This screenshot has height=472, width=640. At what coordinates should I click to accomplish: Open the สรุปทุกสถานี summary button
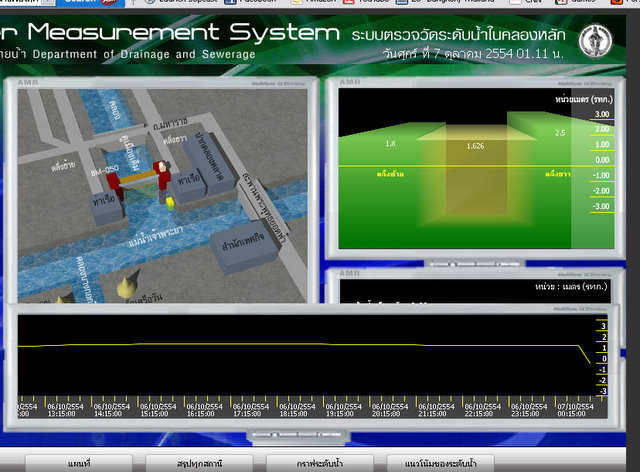coord(200,464)
